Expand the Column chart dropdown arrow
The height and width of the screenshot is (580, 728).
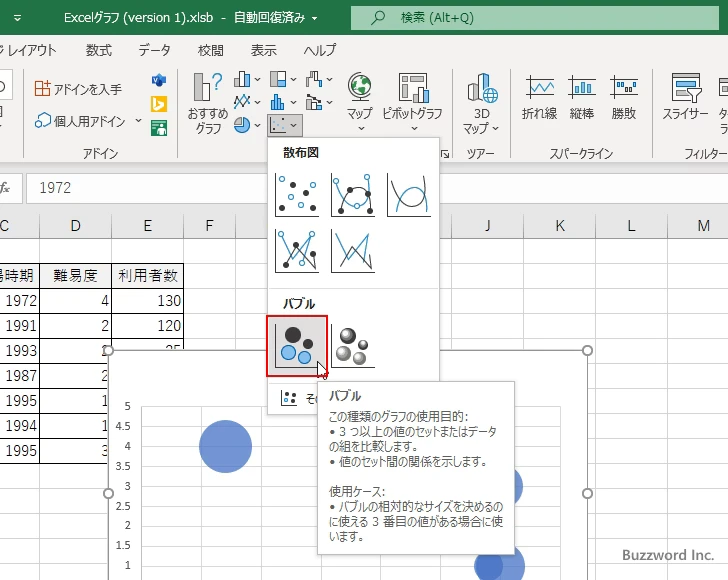pyautogui.click(x=258, y=79)
